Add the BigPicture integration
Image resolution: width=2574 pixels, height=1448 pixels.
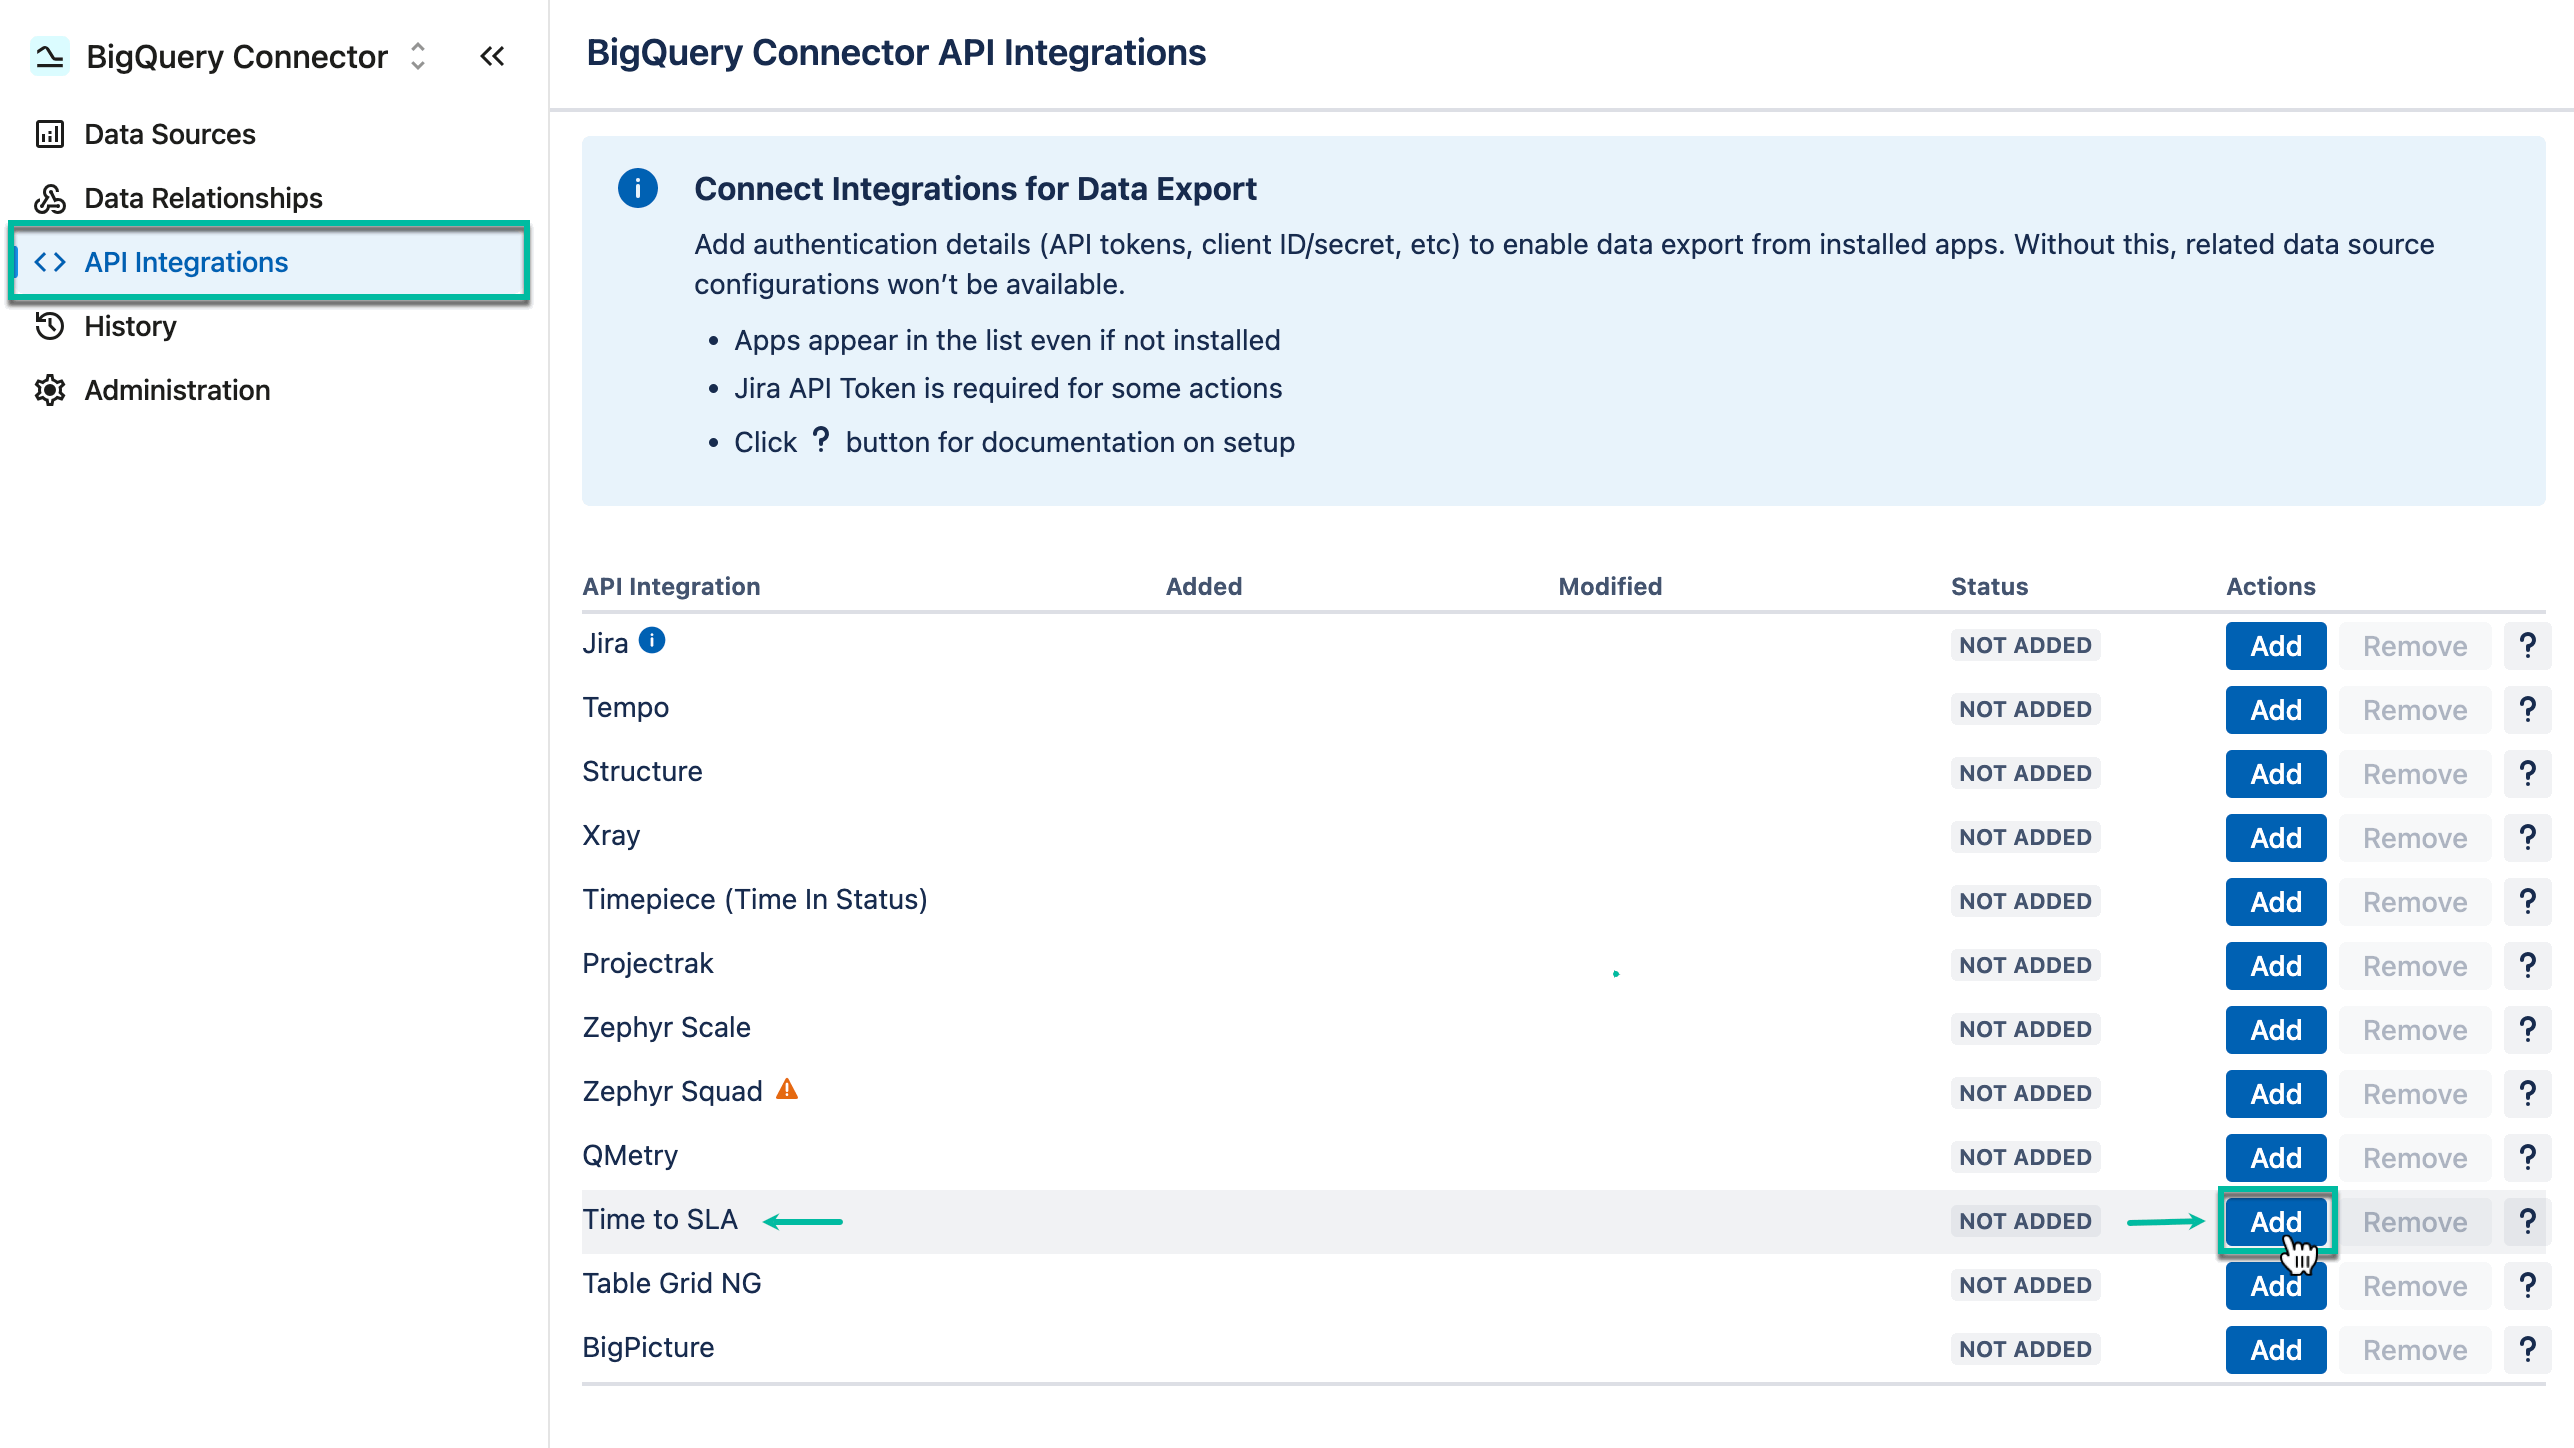2275,1349
